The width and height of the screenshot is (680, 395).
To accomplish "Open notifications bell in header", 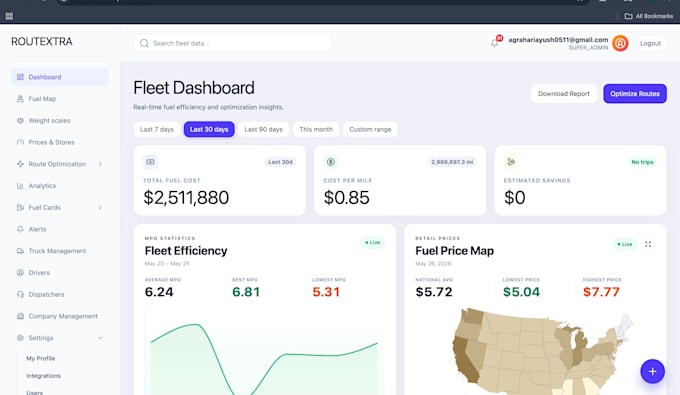I will 494,43.
